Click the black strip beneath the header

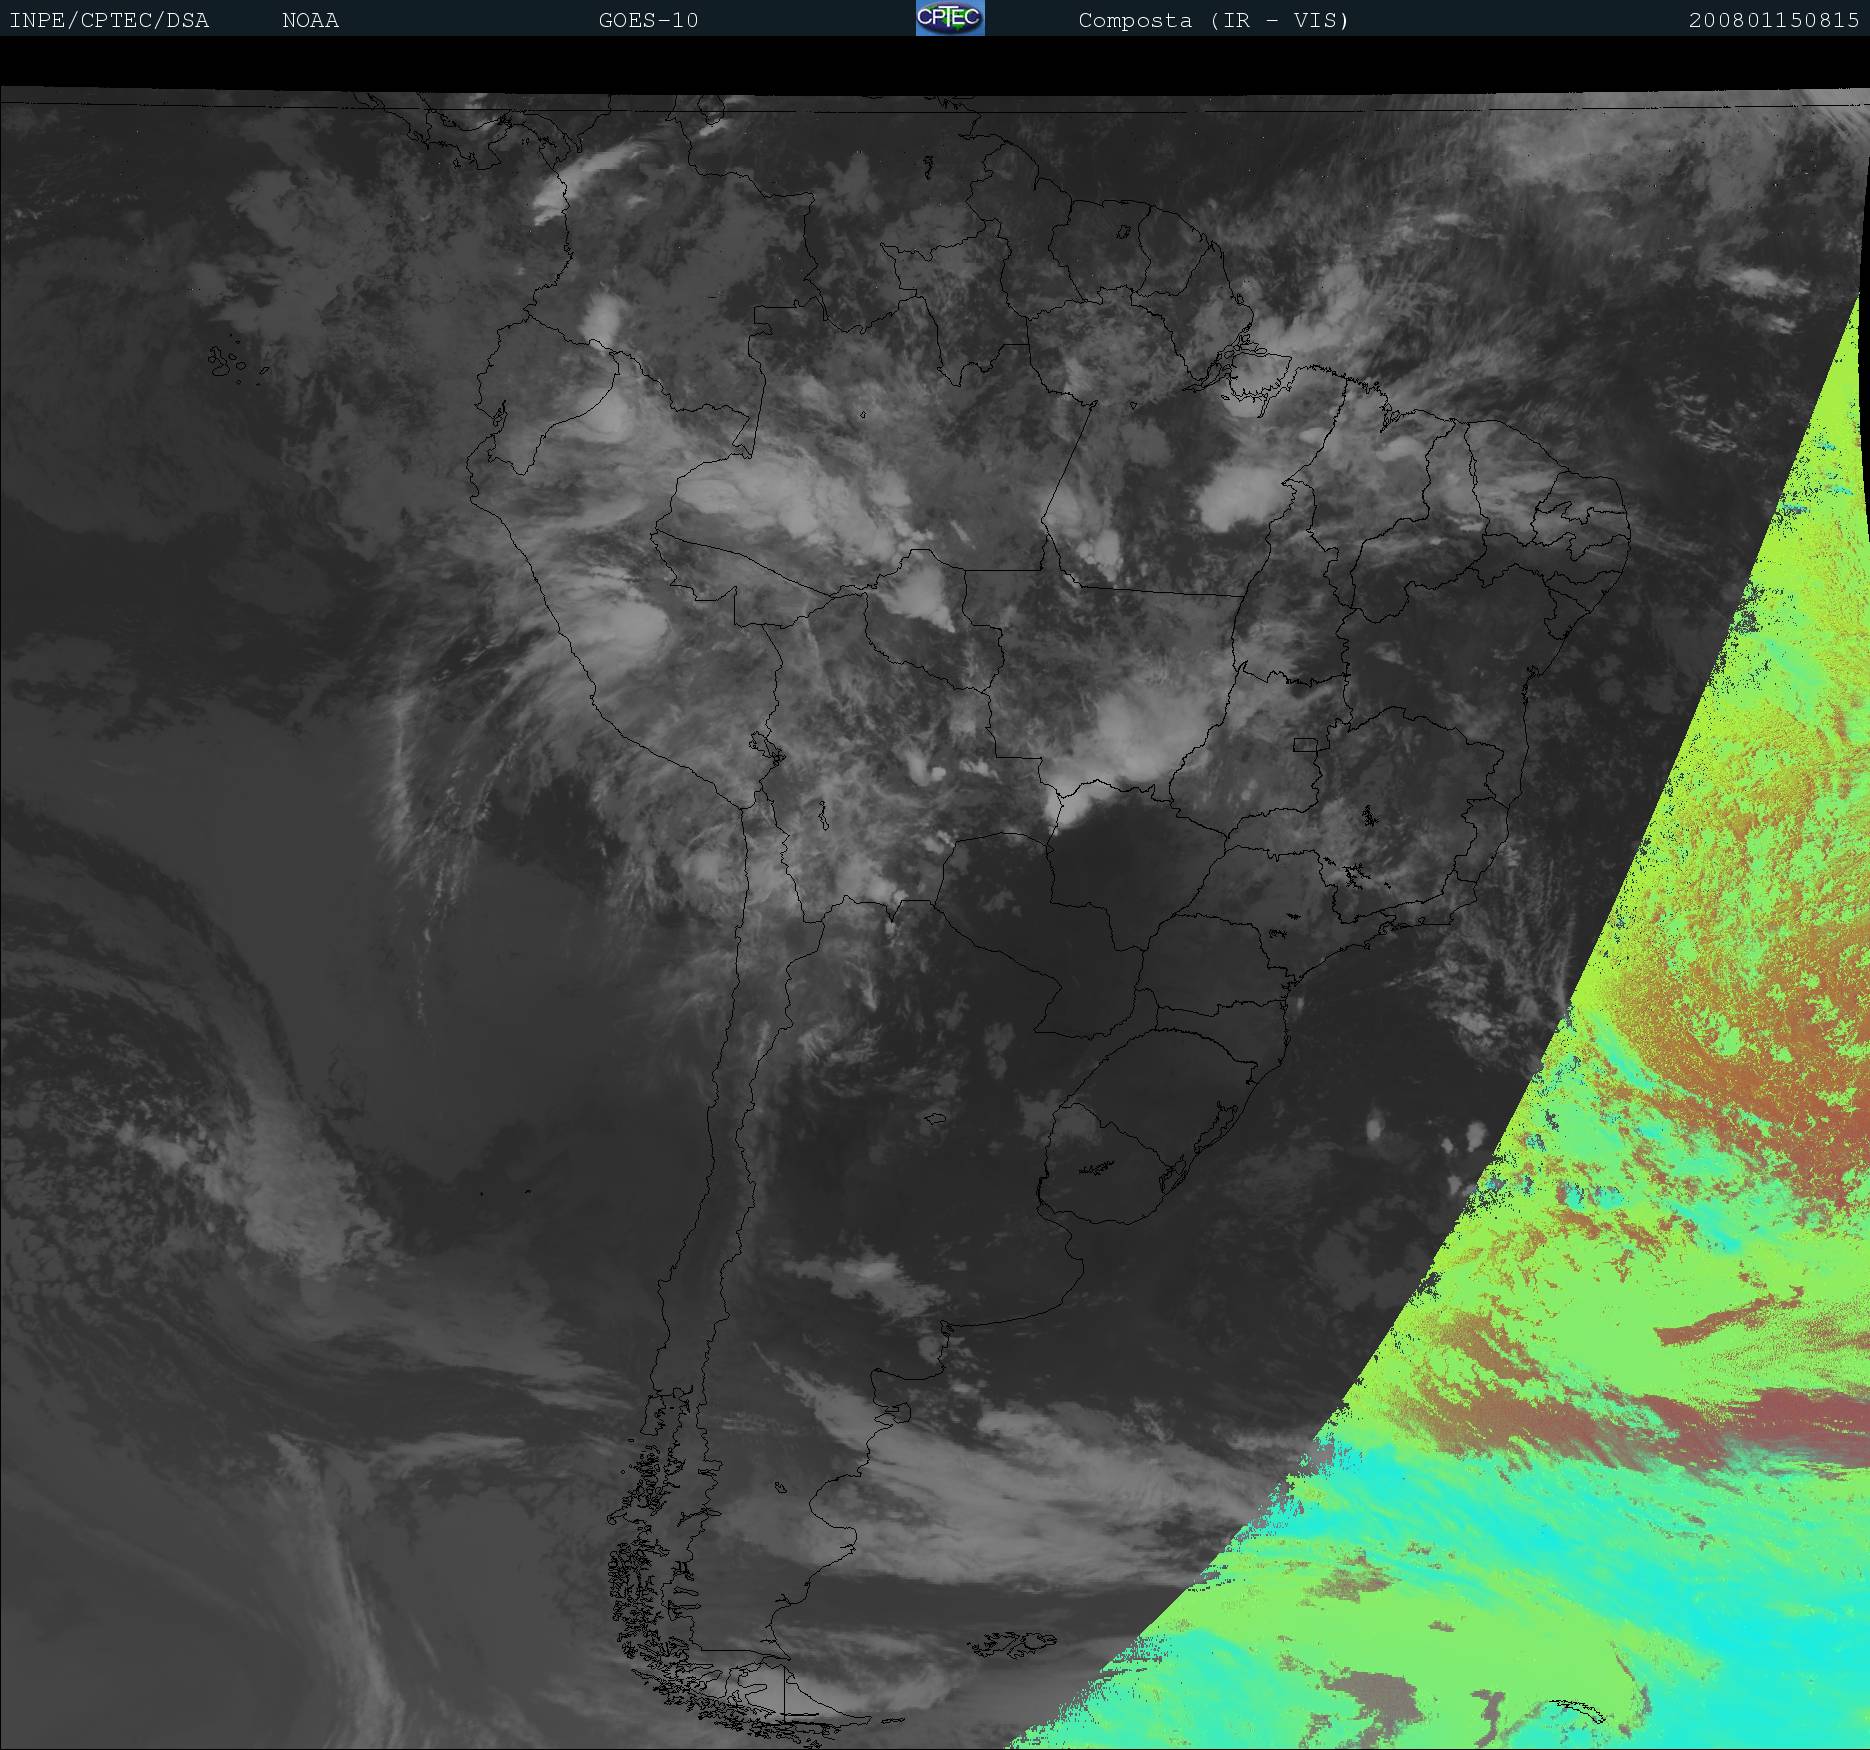[935, 62]
